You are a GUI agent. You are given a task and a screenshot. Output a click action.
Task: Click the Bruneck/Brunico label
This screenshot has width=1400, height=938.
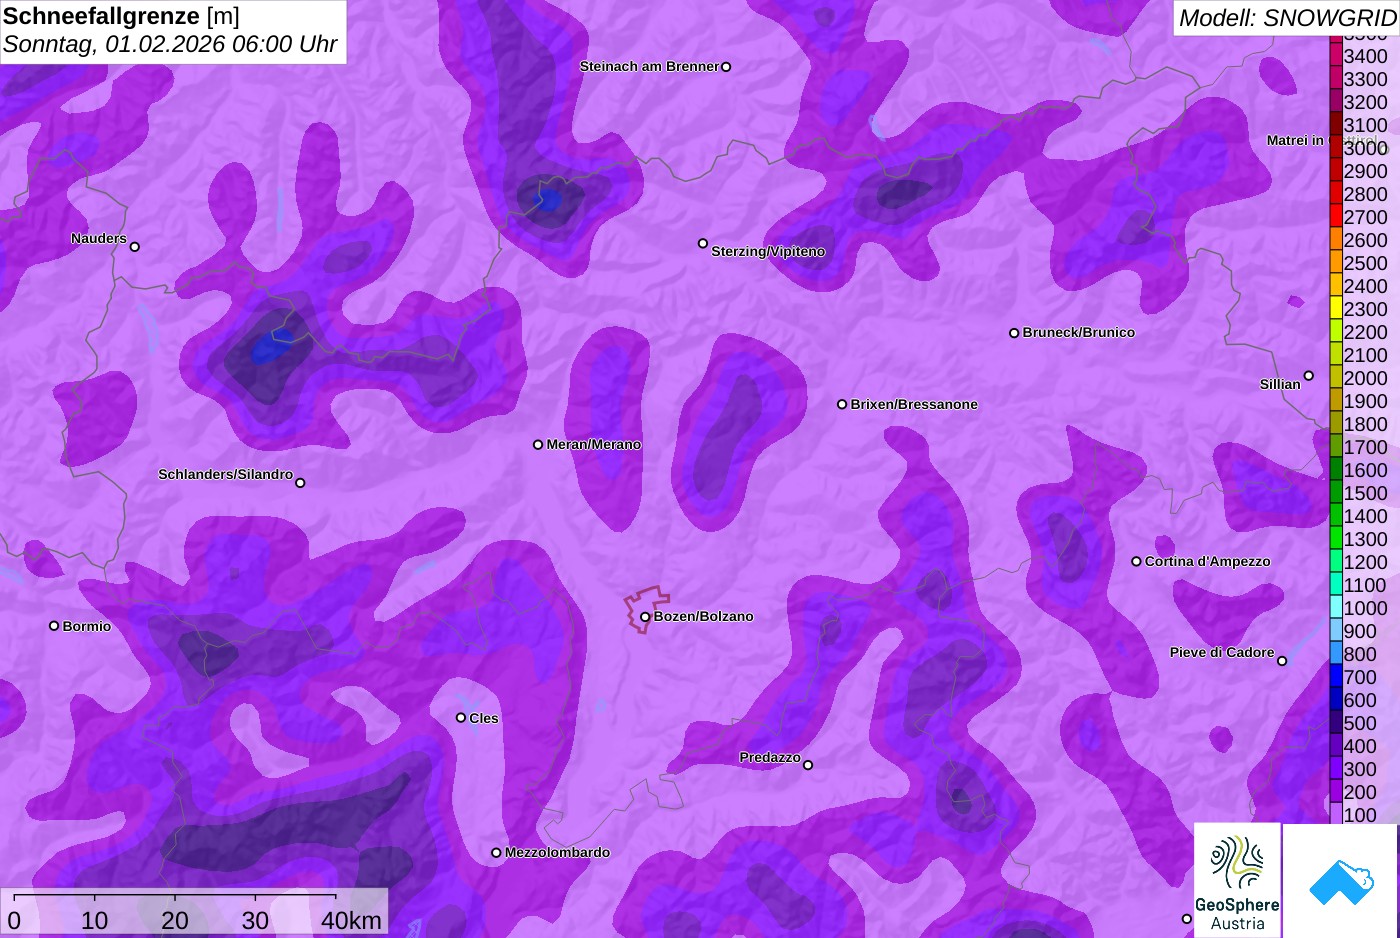1079,332
